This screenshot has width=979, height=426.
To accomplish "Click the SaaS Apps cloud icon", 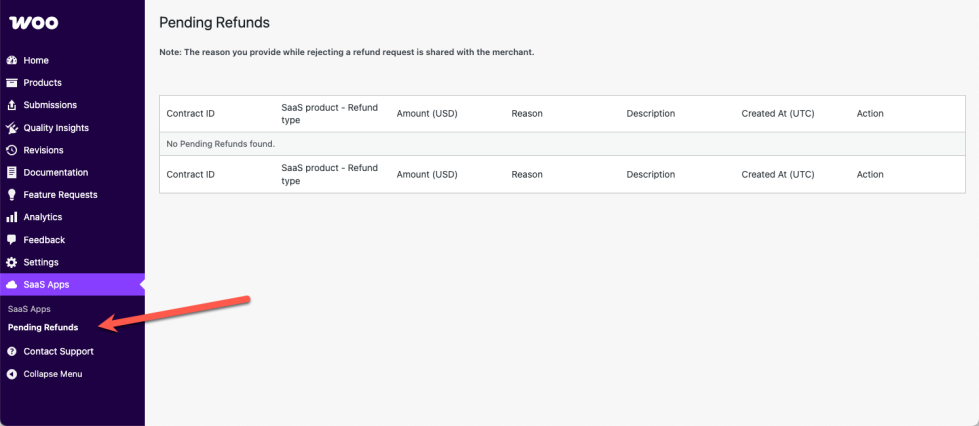I will (x=12, y=285).
